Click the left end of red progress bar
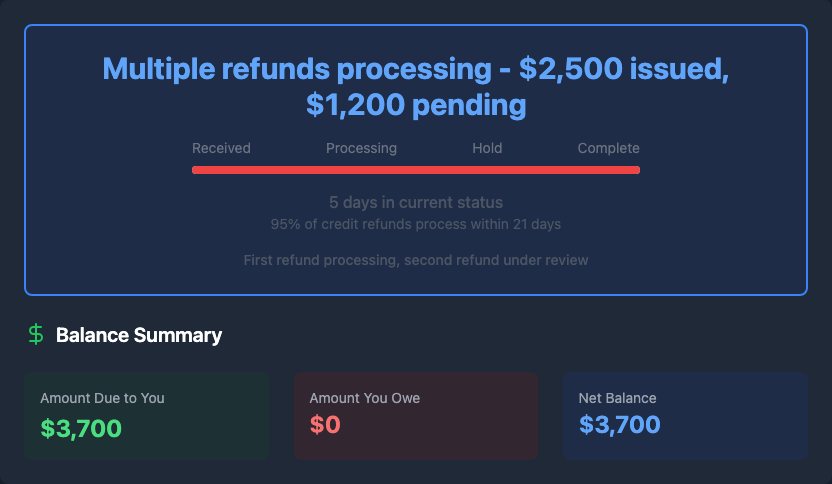This screenshot has height=484, width=832. [197, 170]
